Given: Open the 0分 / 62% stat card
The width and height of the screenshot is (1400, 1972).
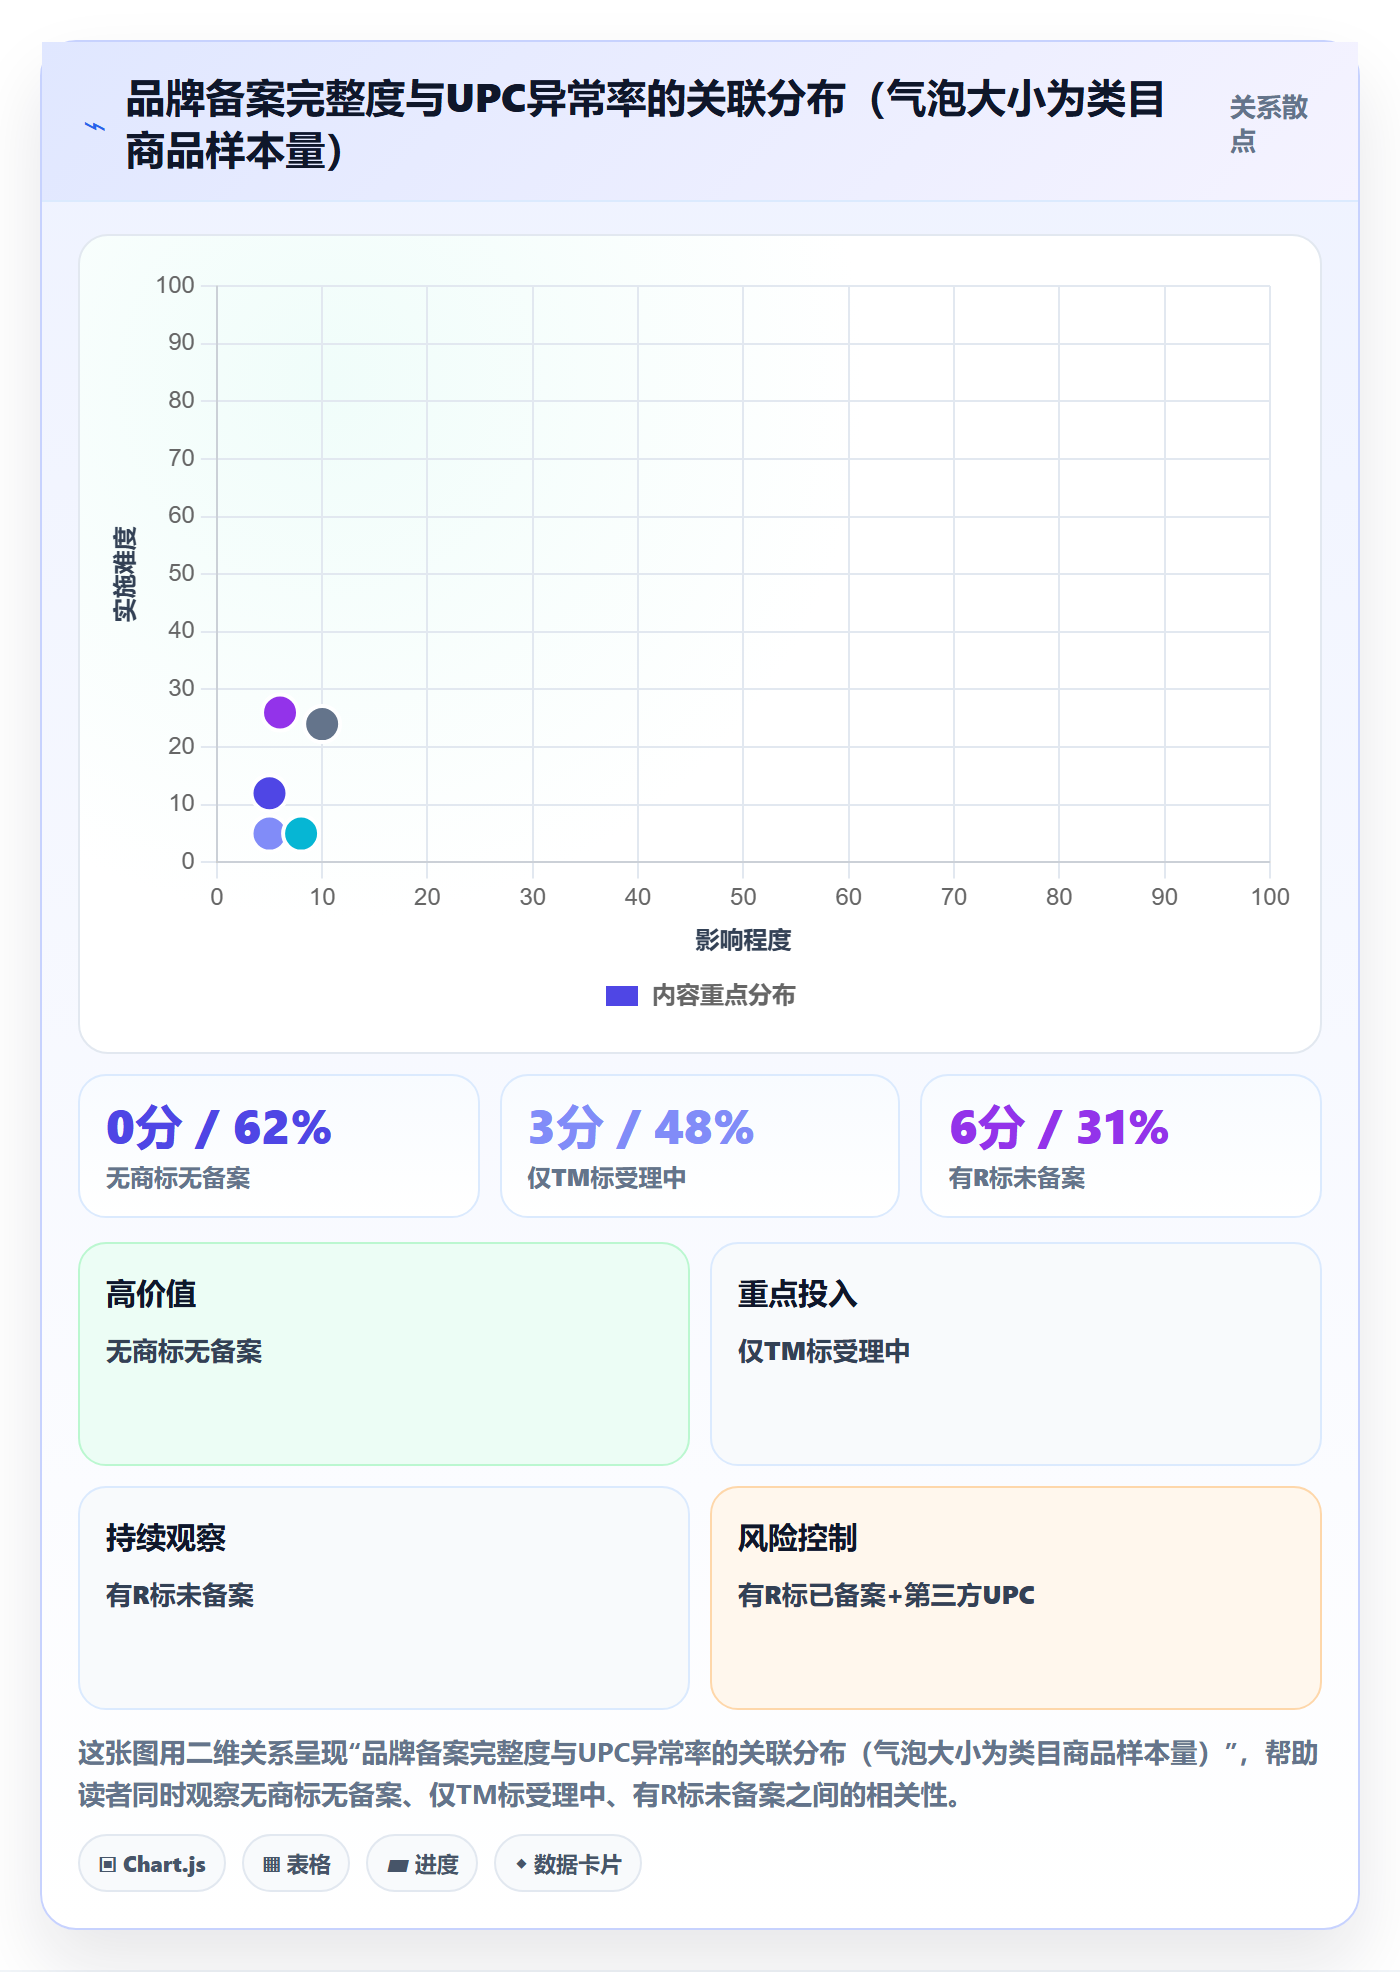Looking at the screenshot, I should pos(279,1146).
